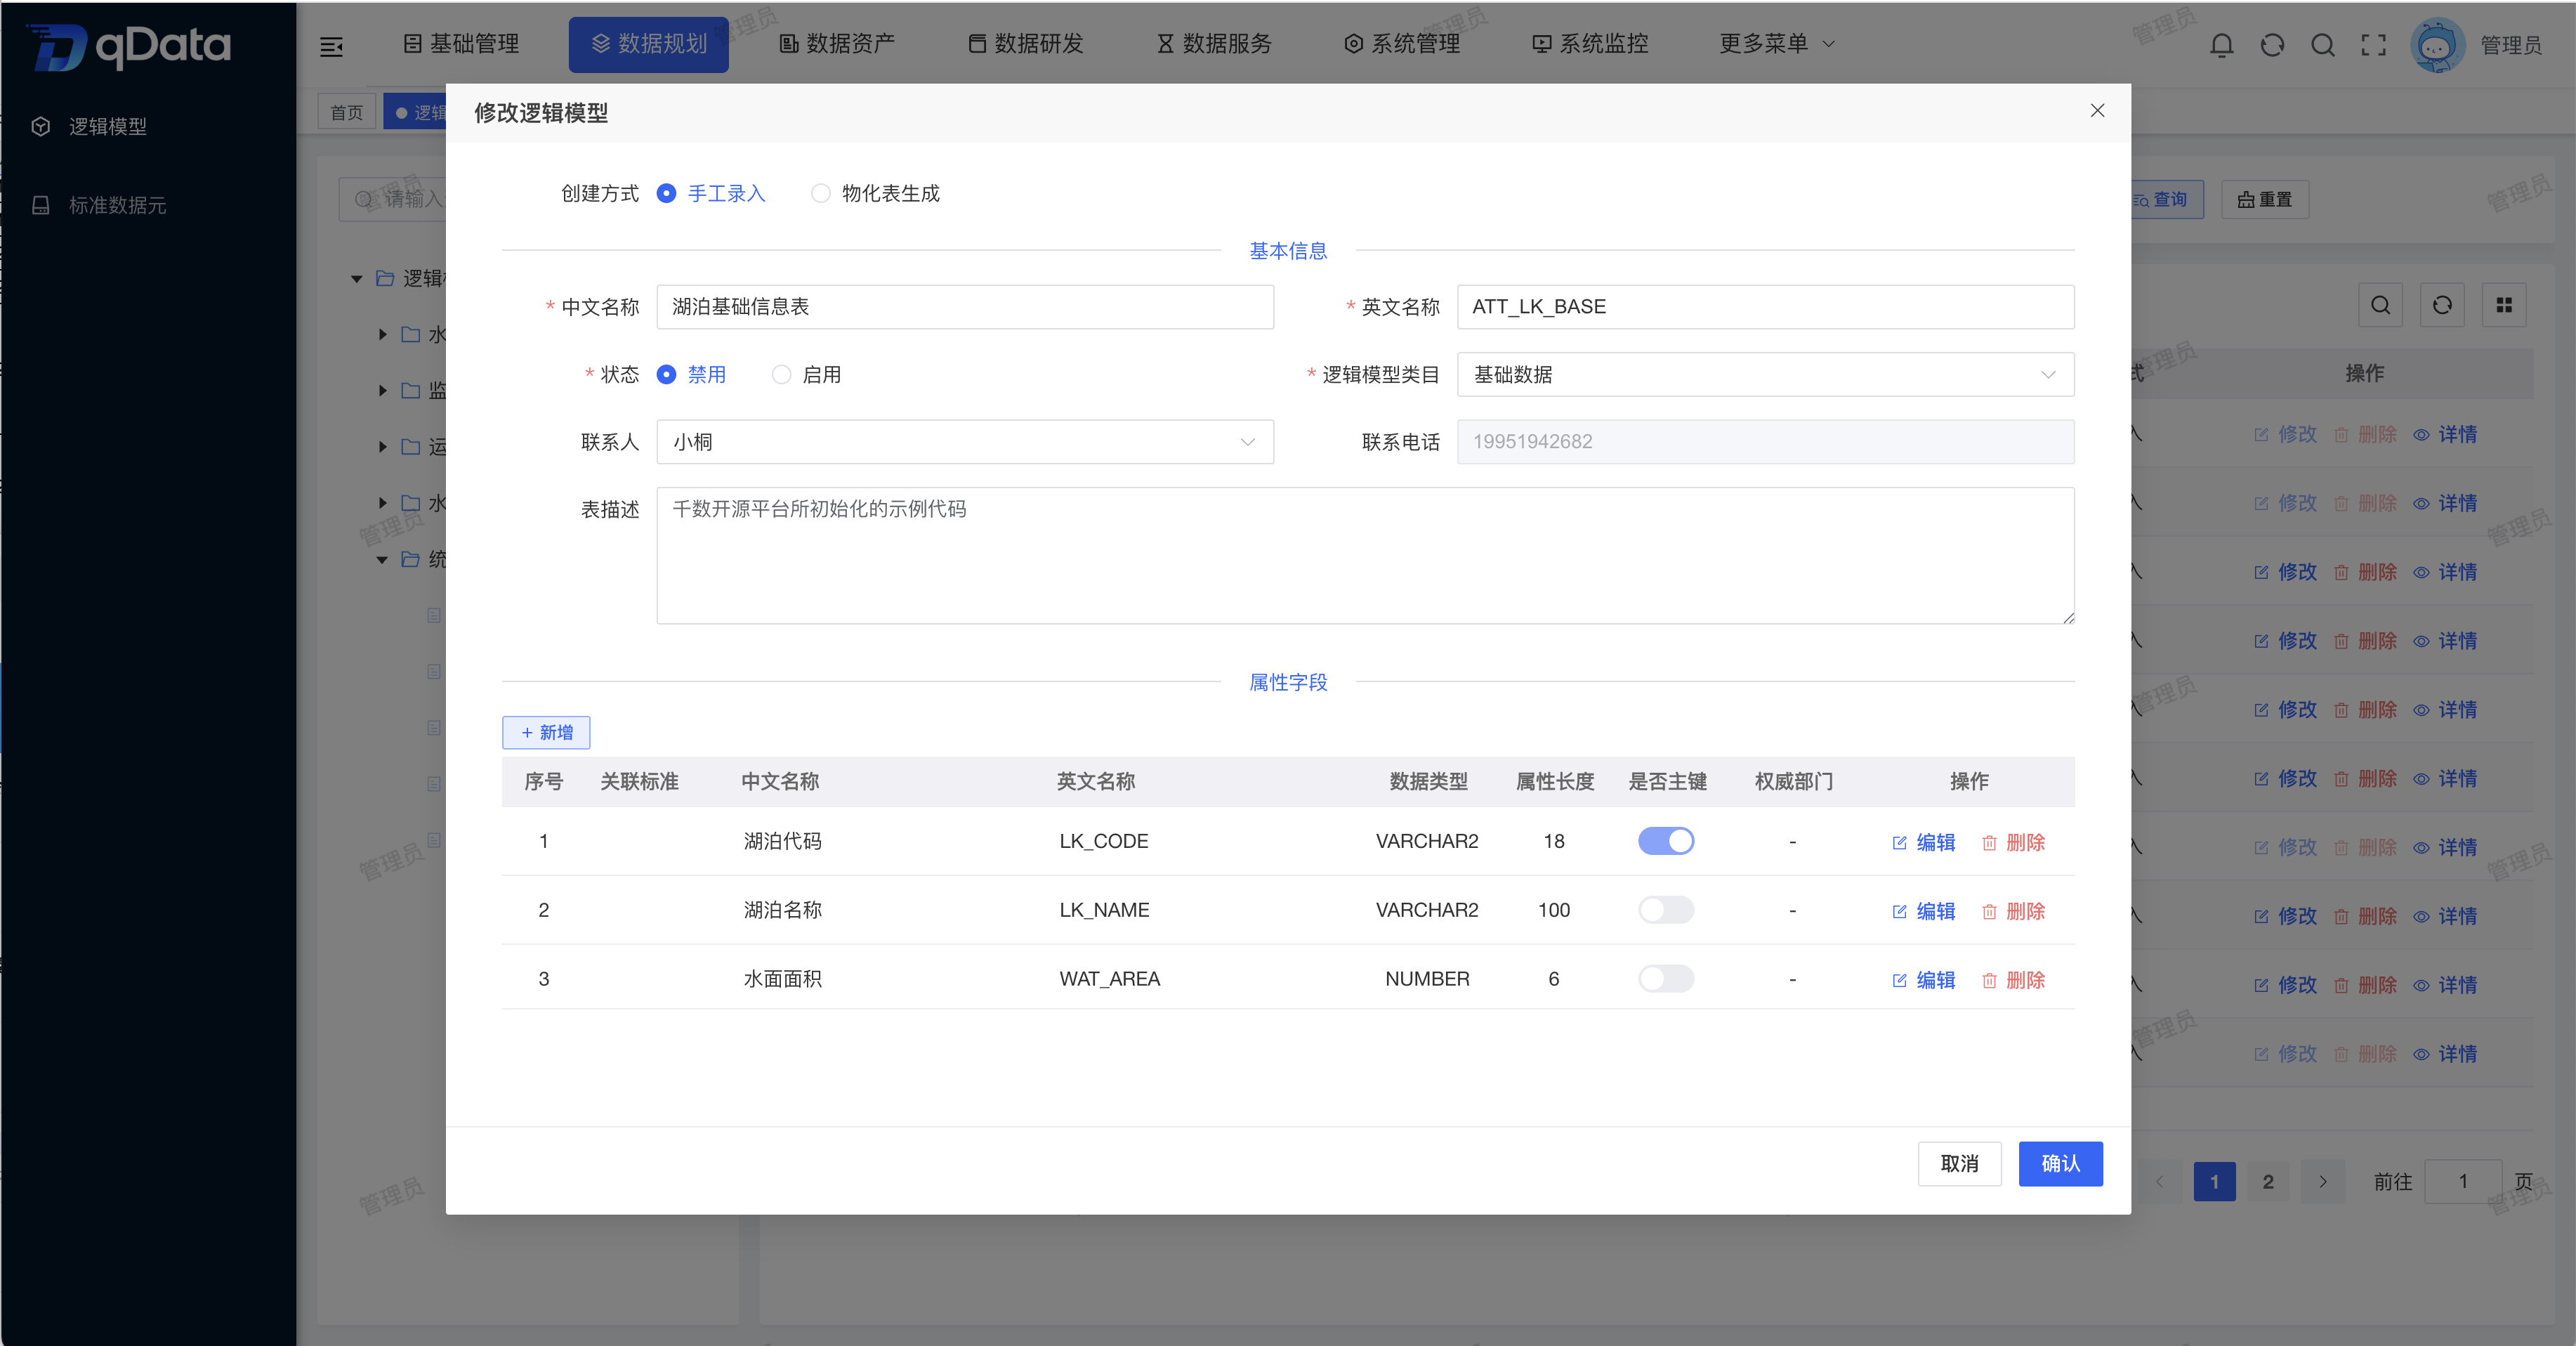Select 物化表生成 creation method radio

tap(820, 193)
